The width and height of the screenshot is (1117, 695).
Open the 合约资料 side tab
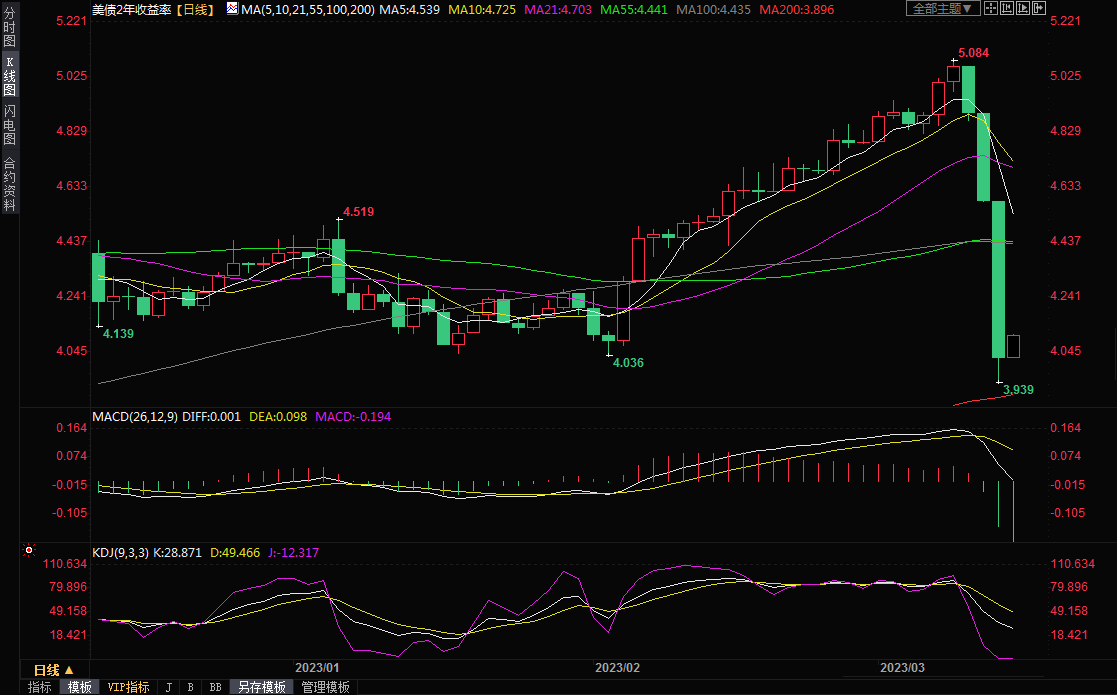click(9, 184)
